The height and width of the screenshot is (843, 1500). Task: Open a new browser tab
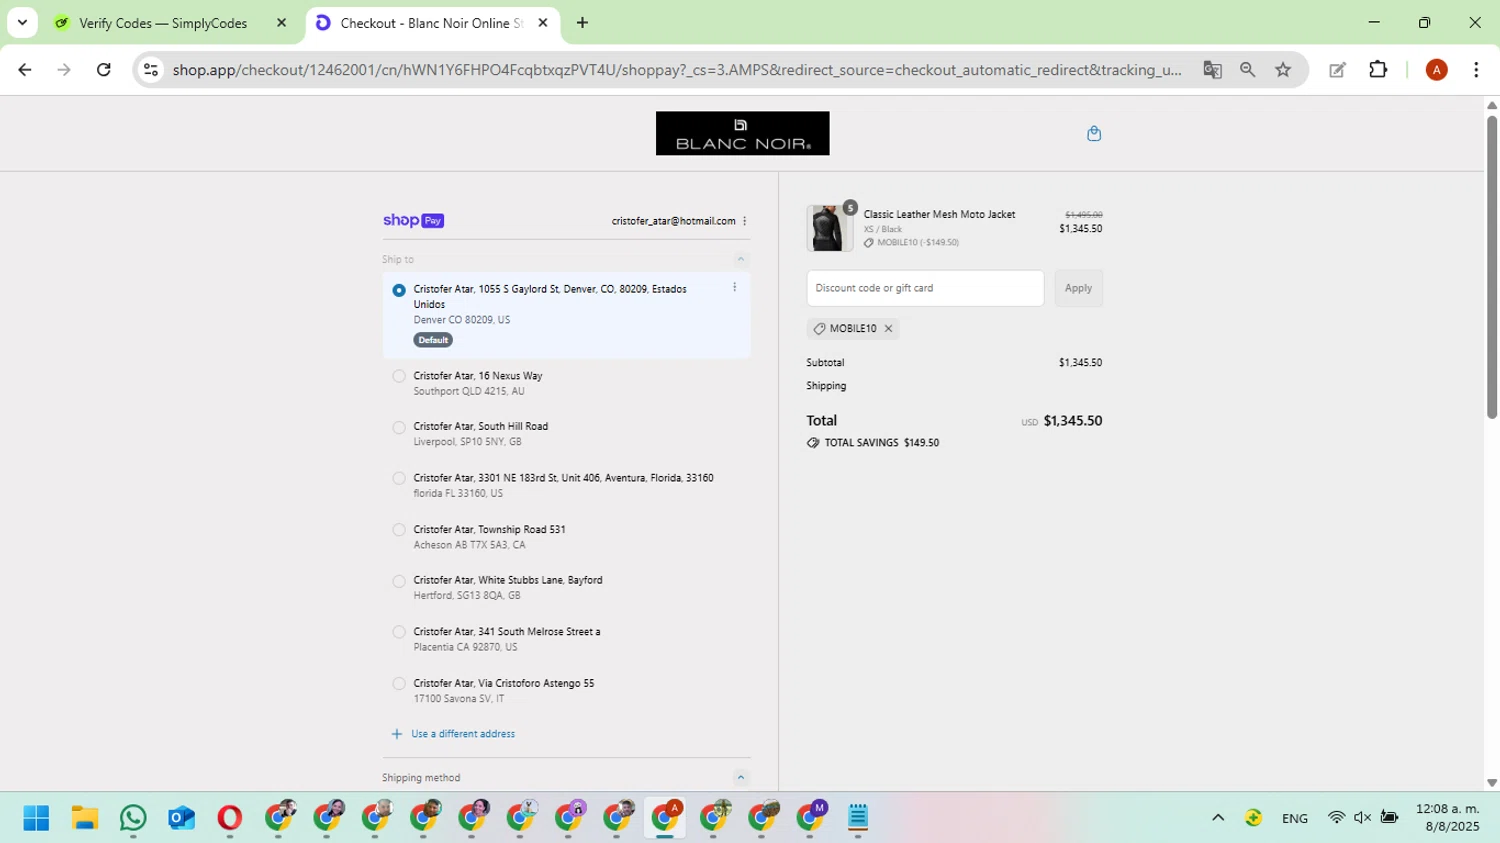pyautogui.click(x=582, y=23)
